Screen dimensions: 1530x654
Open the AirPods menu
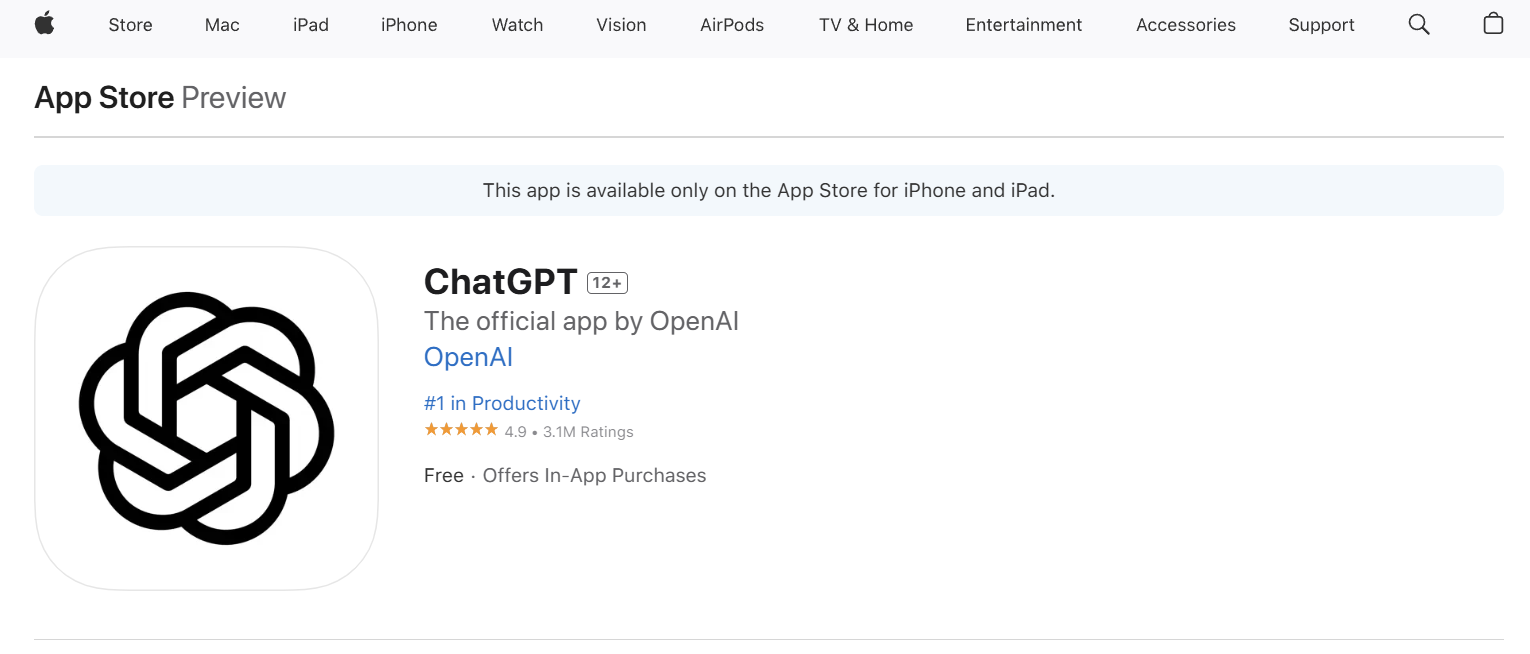point(732,25)
